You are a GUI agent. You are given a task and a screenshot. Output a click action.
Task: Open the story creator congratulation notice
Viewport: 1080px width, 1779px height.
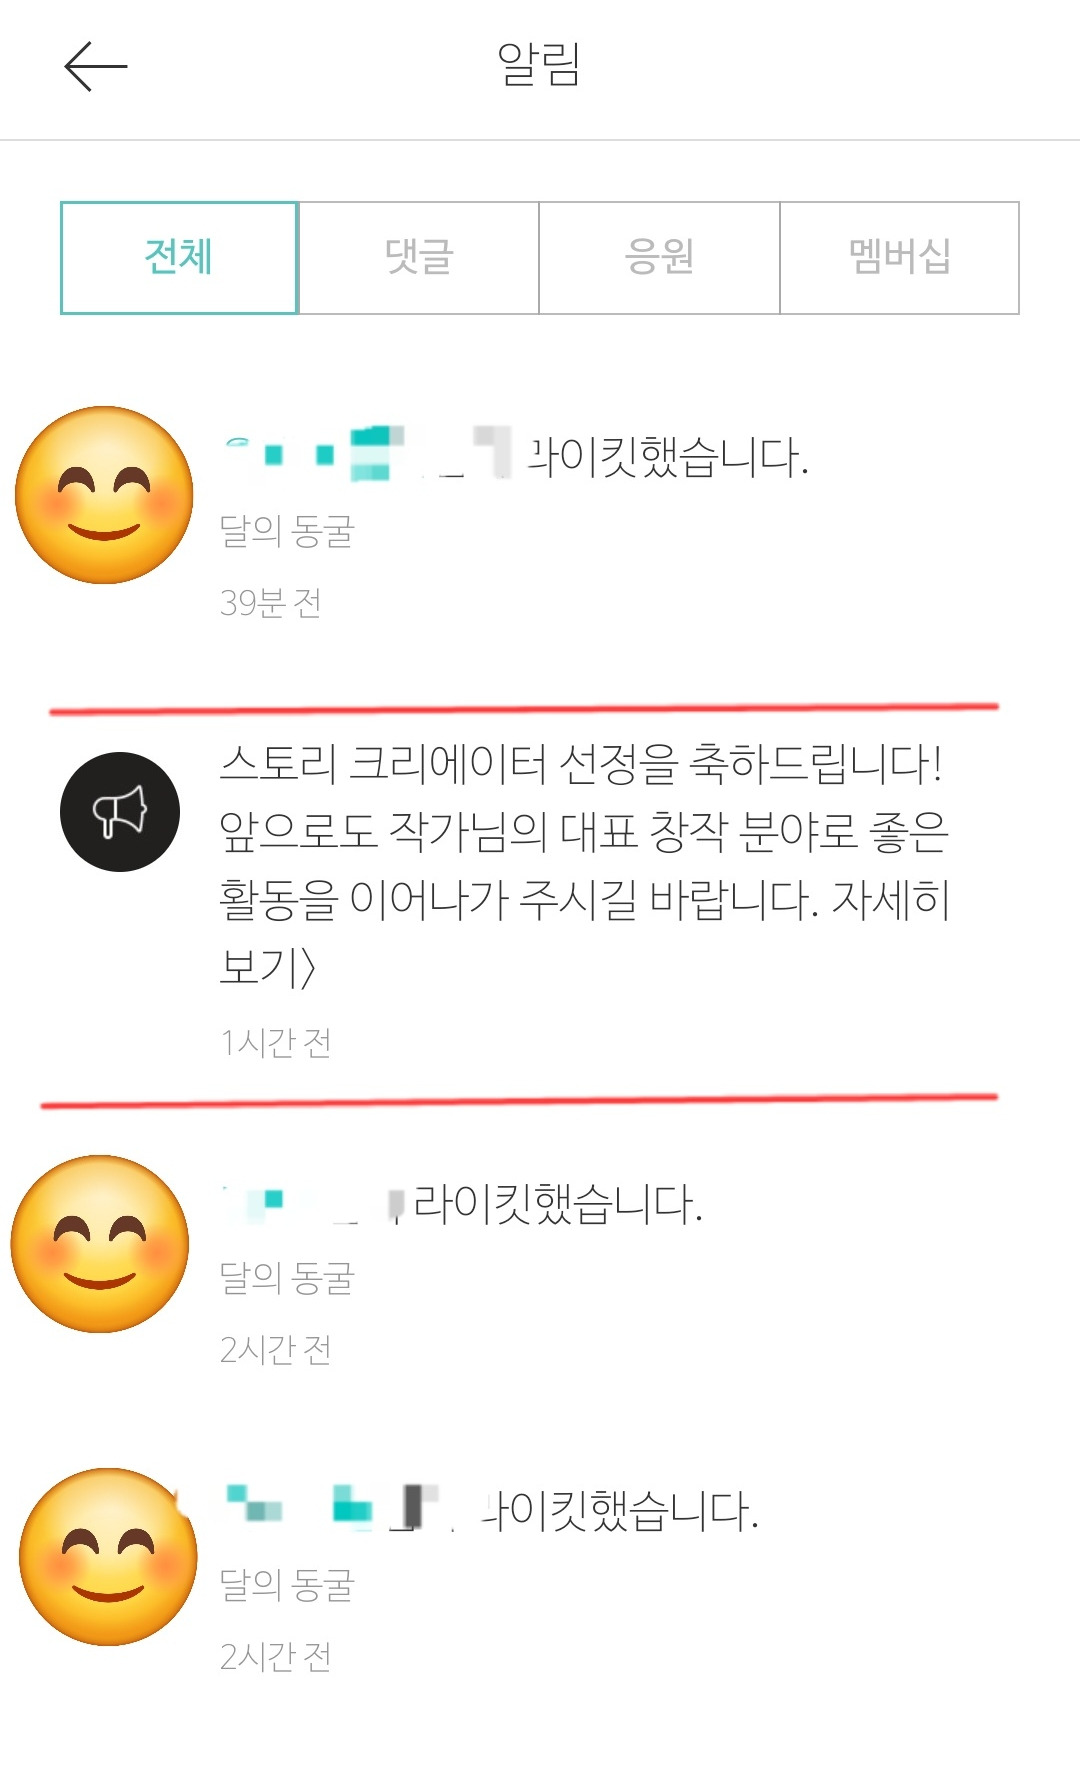pyautogui.click(x=584, y=865)
